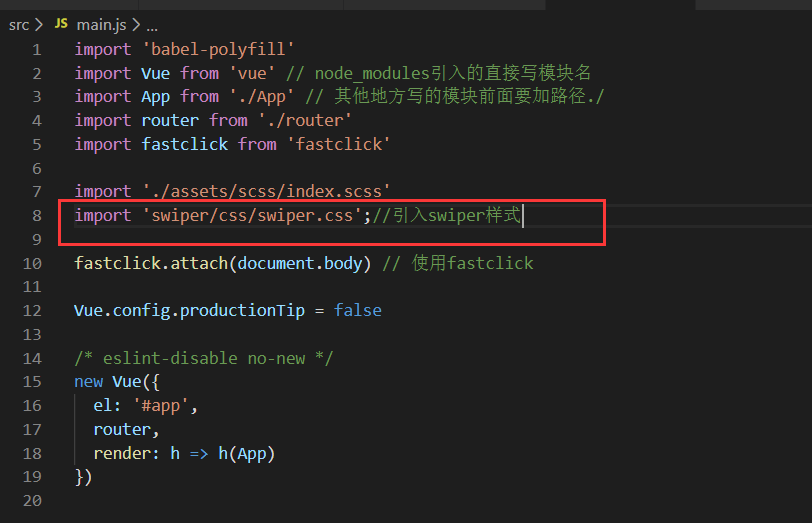Click line number 1 in the gutter
This screenshot has height=523, width=812.
pyautogui.click(x=37, y=50)
